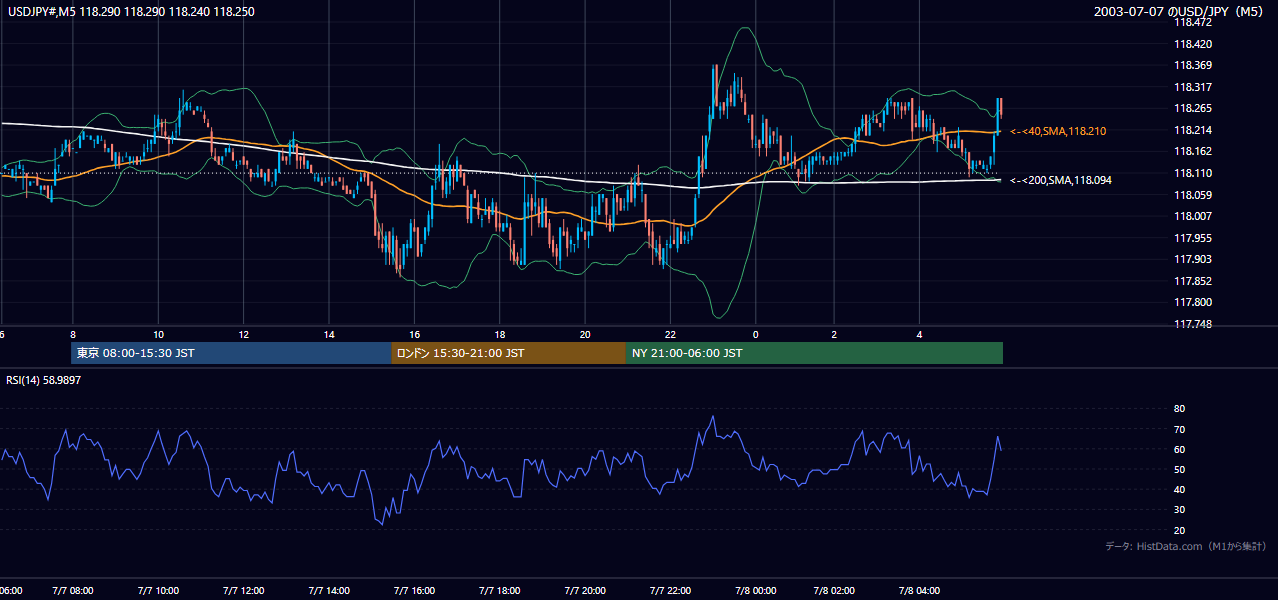Click price axis label 118.007
Viewport: 1278px width, 600px height.
click(x=1194, y=216)
